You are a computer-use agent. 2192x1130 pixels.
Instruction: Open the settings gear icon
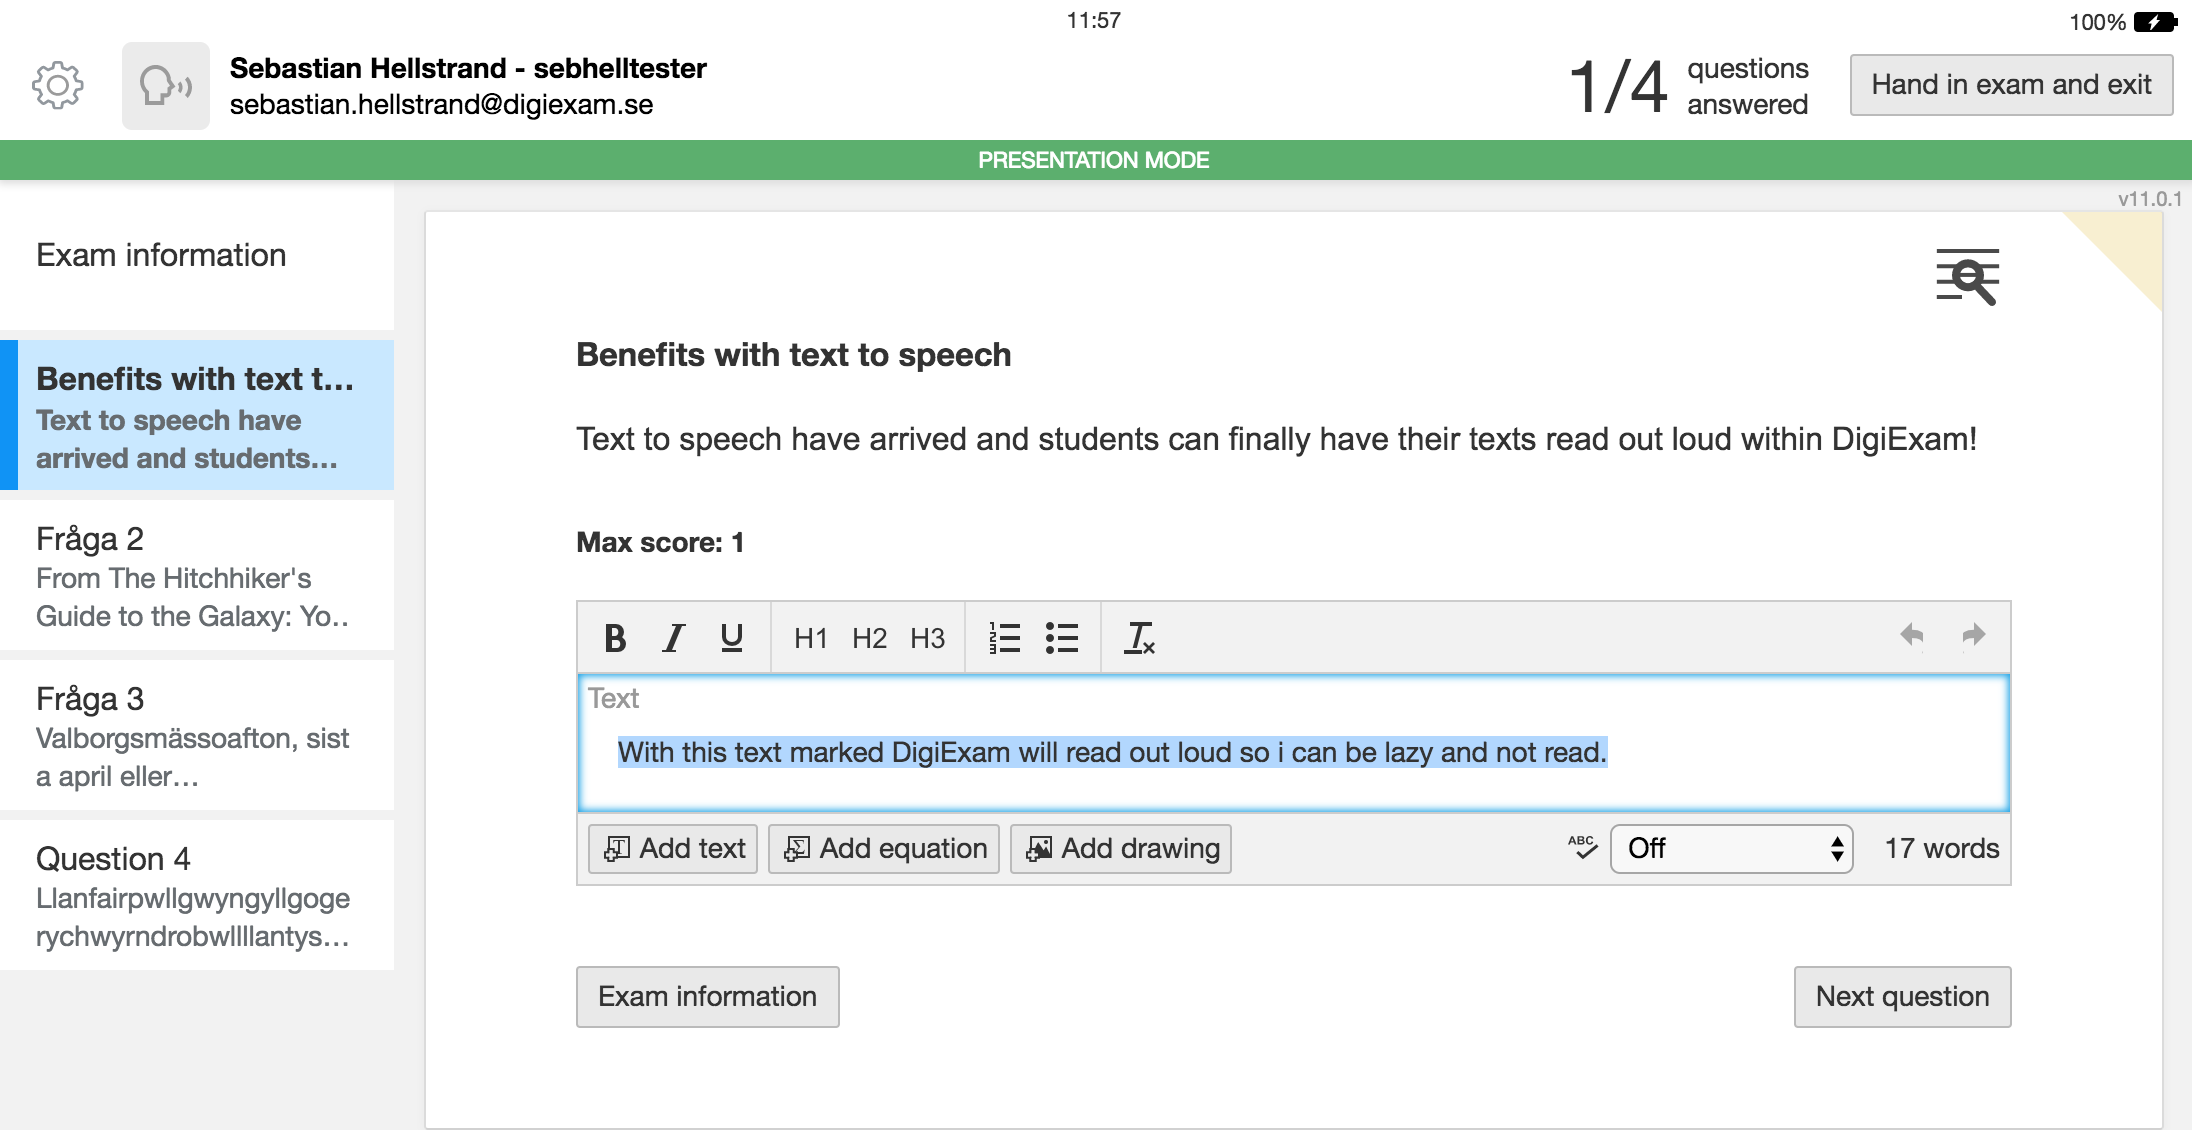[x=58, y=86]
